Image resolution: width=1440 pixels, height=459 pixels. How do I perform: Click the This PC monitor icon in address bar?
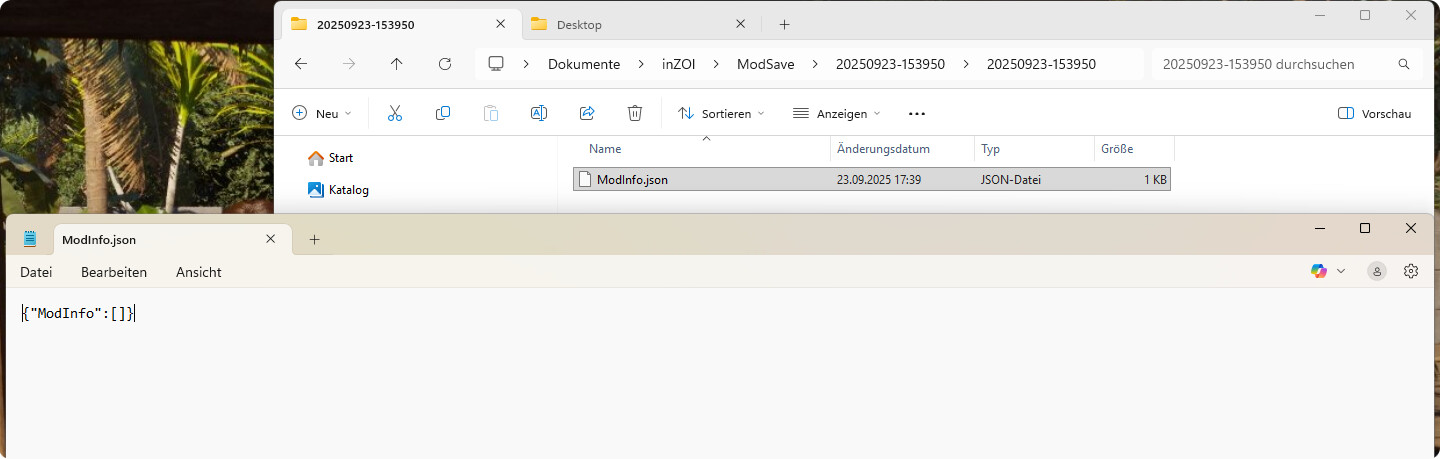[x=496, y=64]
